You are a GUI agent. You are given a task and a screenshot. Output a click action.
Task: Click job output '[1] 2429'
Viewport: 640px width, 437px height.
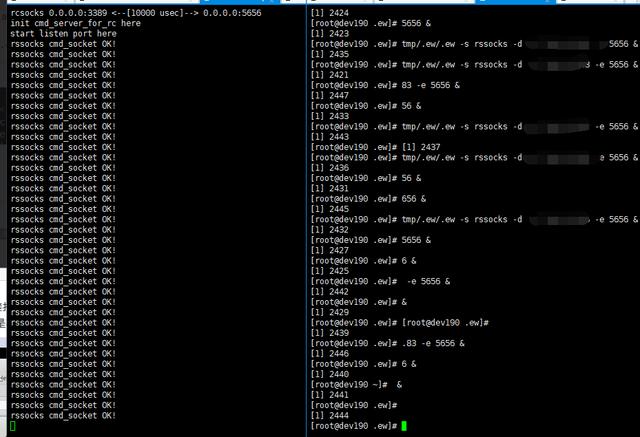tap(330, 312)
